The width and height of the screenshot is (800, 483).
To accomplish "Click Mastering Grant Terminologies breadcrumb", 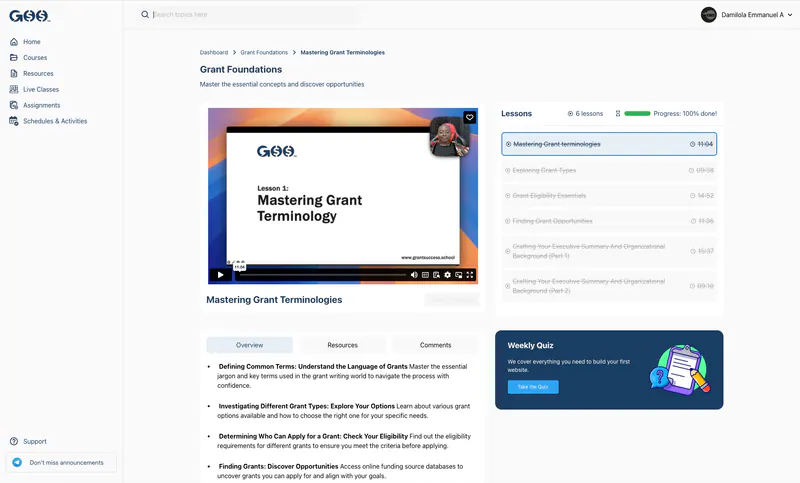I will click(342, 53).
